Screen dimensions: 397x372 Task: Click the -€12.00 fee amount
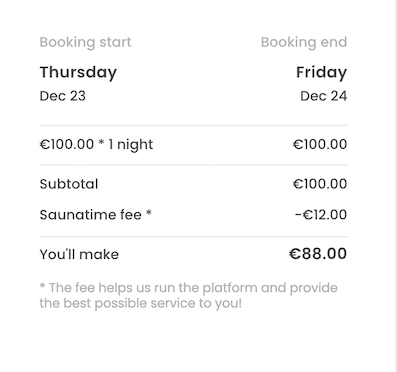tap(321, 215)
